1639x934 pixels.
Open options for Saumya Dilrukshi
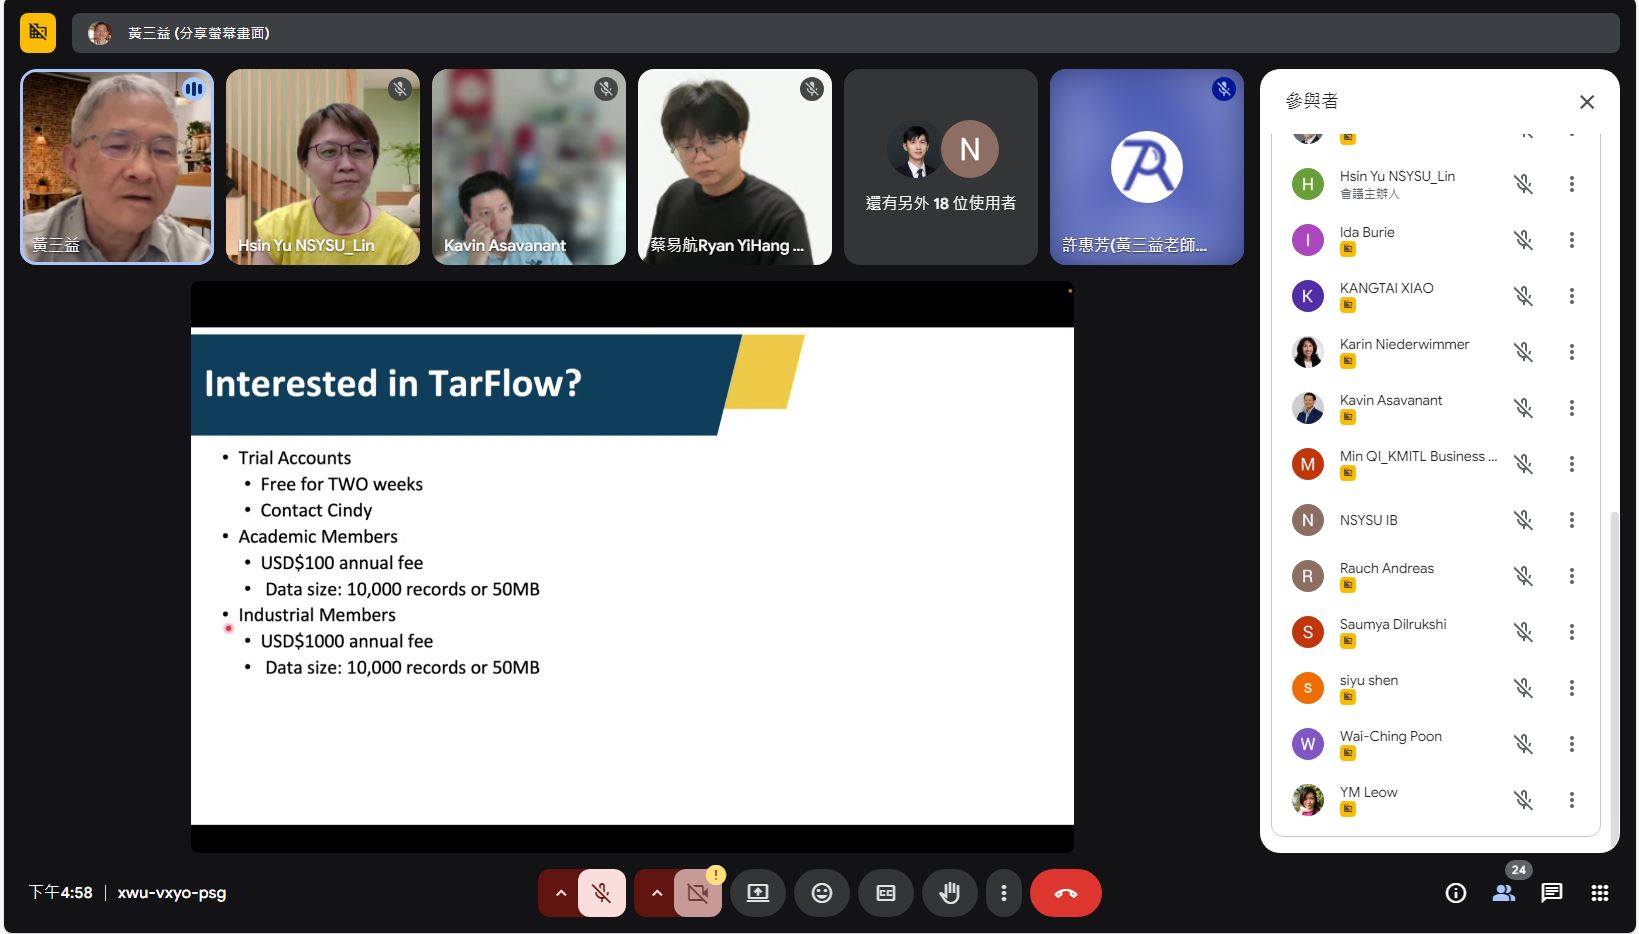coord(1572,632)
